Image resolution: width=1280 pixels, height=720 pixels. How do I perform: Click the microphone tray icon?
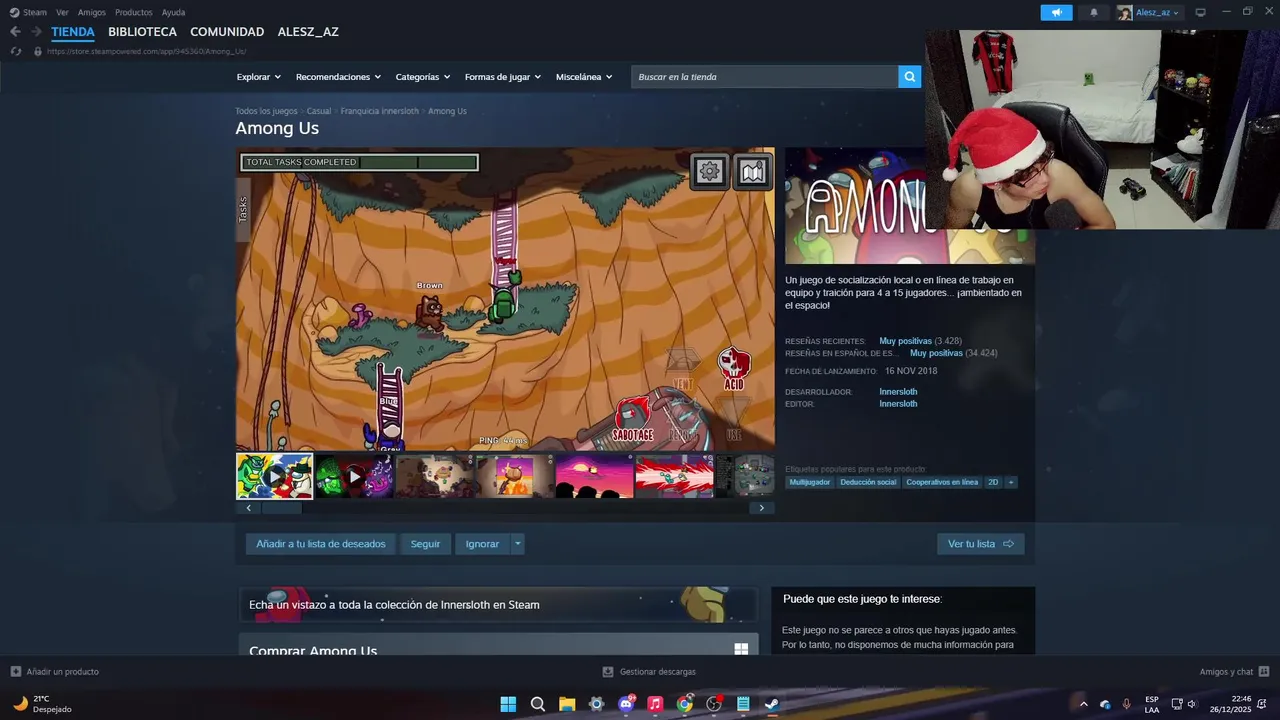(1127, 704)
